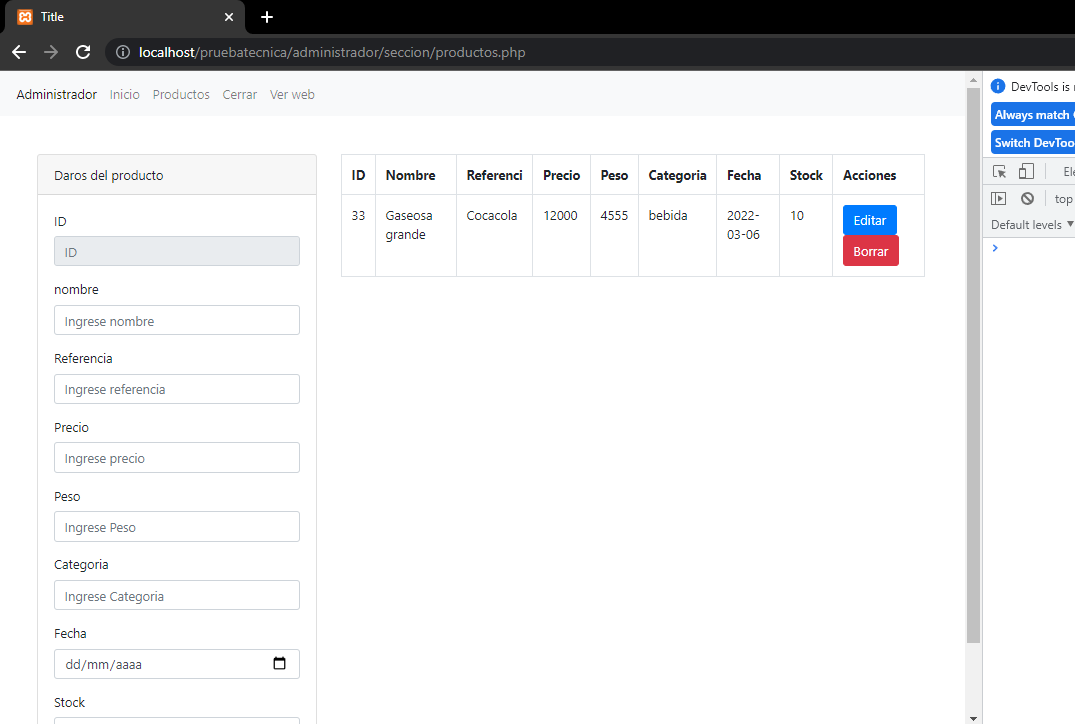Open site information via the address bar info icon
Screen dimensions: 1075x724
[x=121, y=52]
